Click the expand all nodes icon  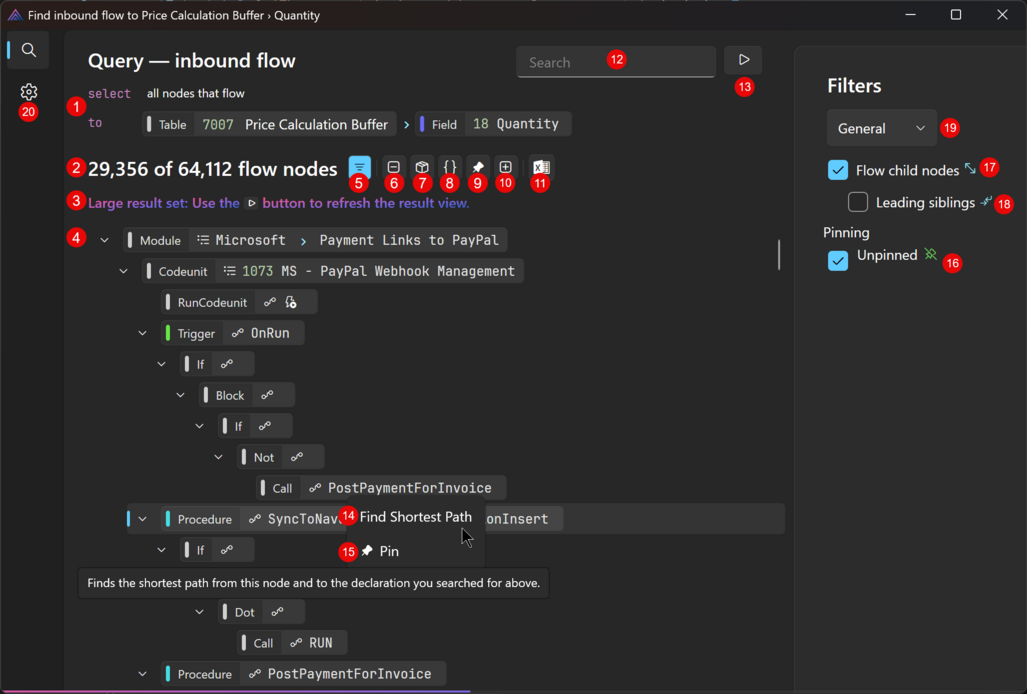506,167
